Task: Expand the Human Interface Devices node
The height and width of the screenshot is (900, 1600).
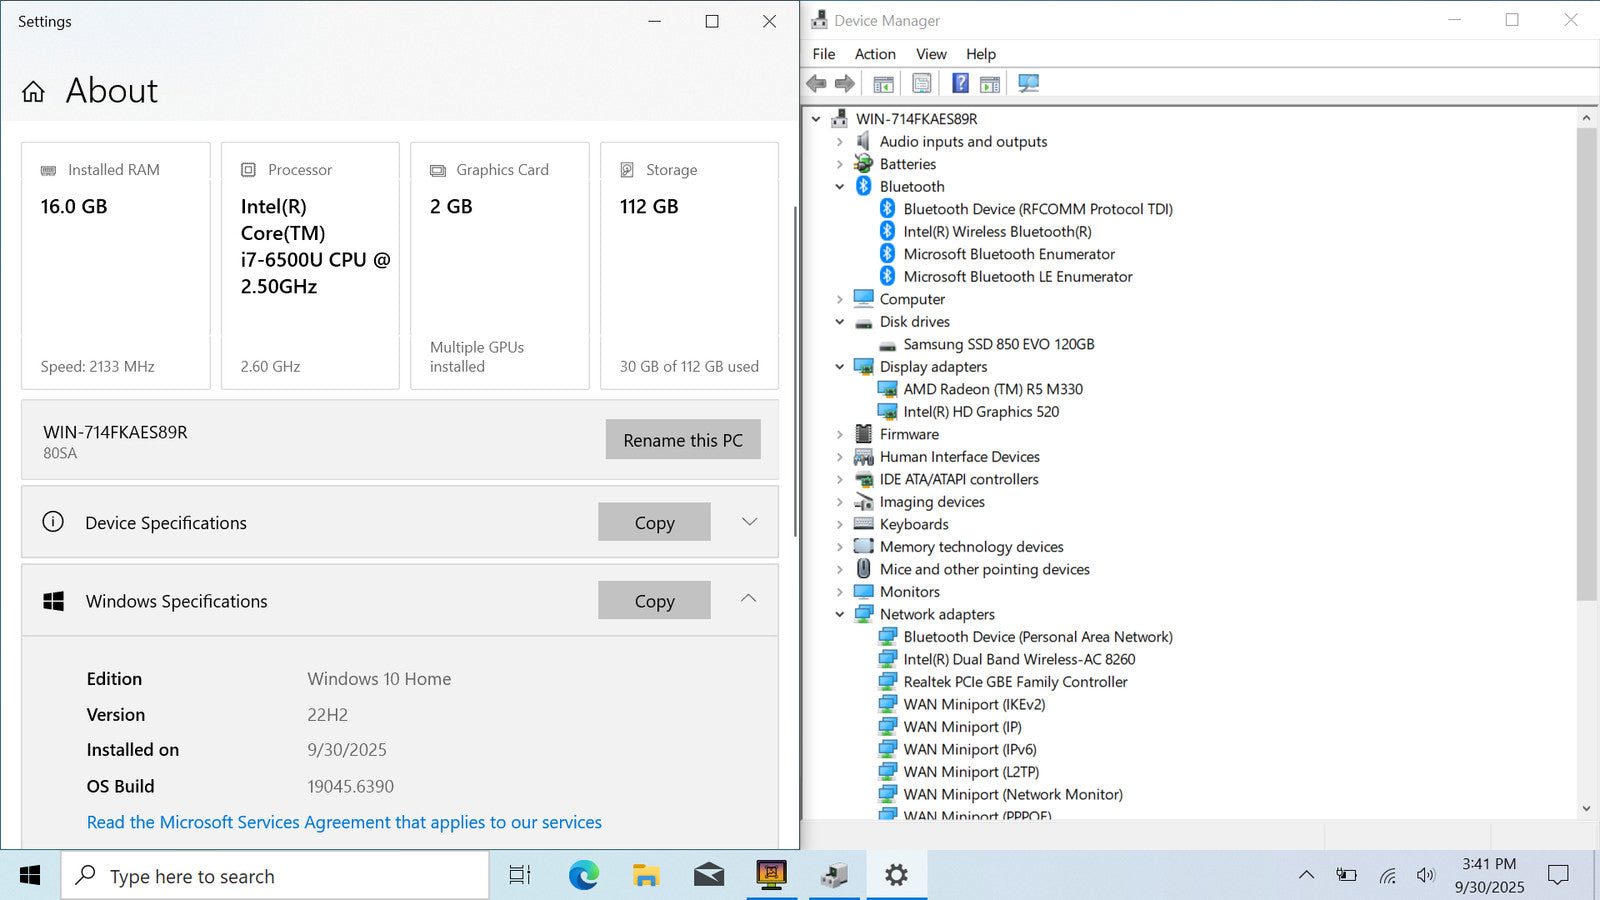Action: click(840, 457)
